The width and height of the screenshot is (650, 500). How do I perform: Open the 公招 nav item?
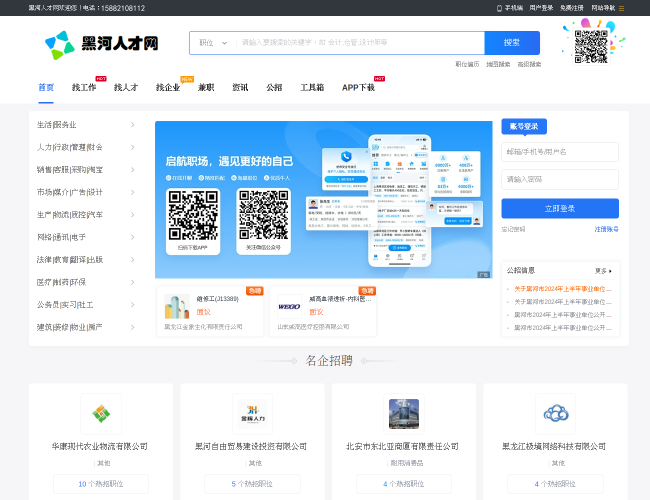click(x=274, y=87)
